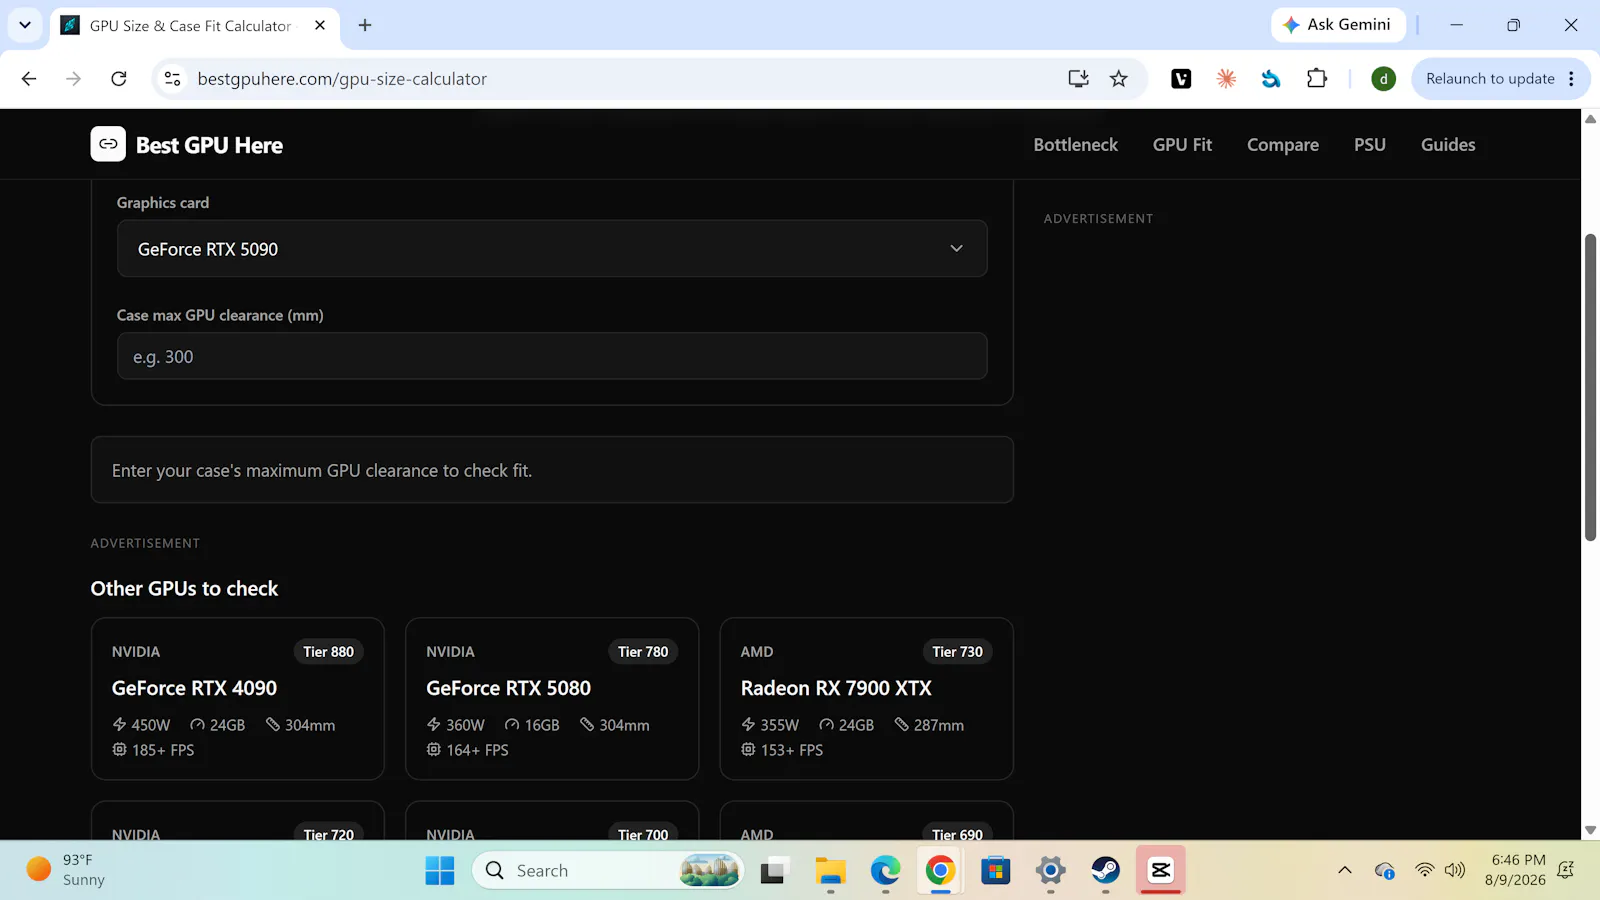The image size is (1600, 900).
Task: Open the Bottleneck nav item
Action: pos(1075,144)
